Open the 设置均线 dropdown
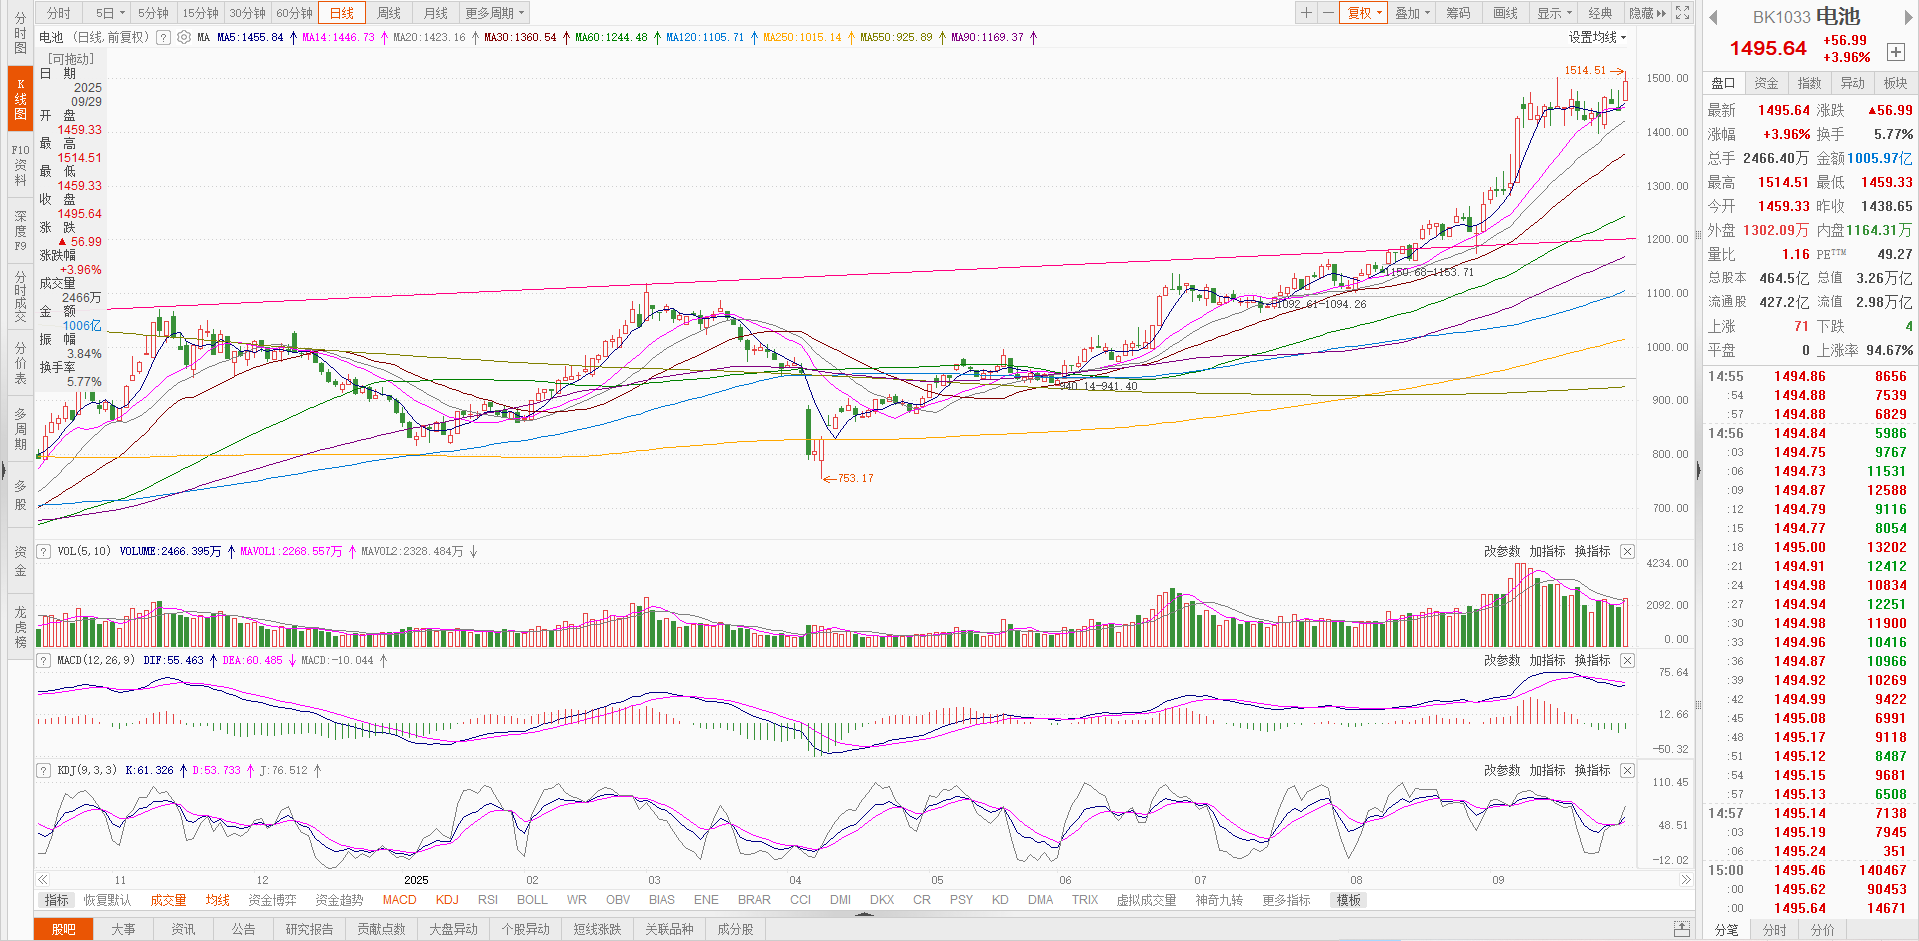This screenshot has height=941, width=1919. 1597,38
